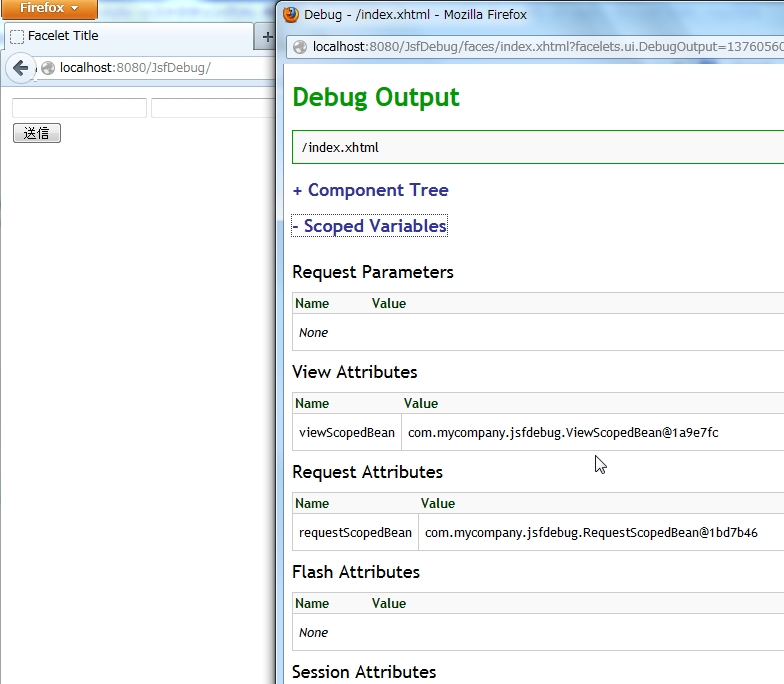784x684 pixels.
Task: Click the Value column header in Request Attributes
Action: [438, 504]
